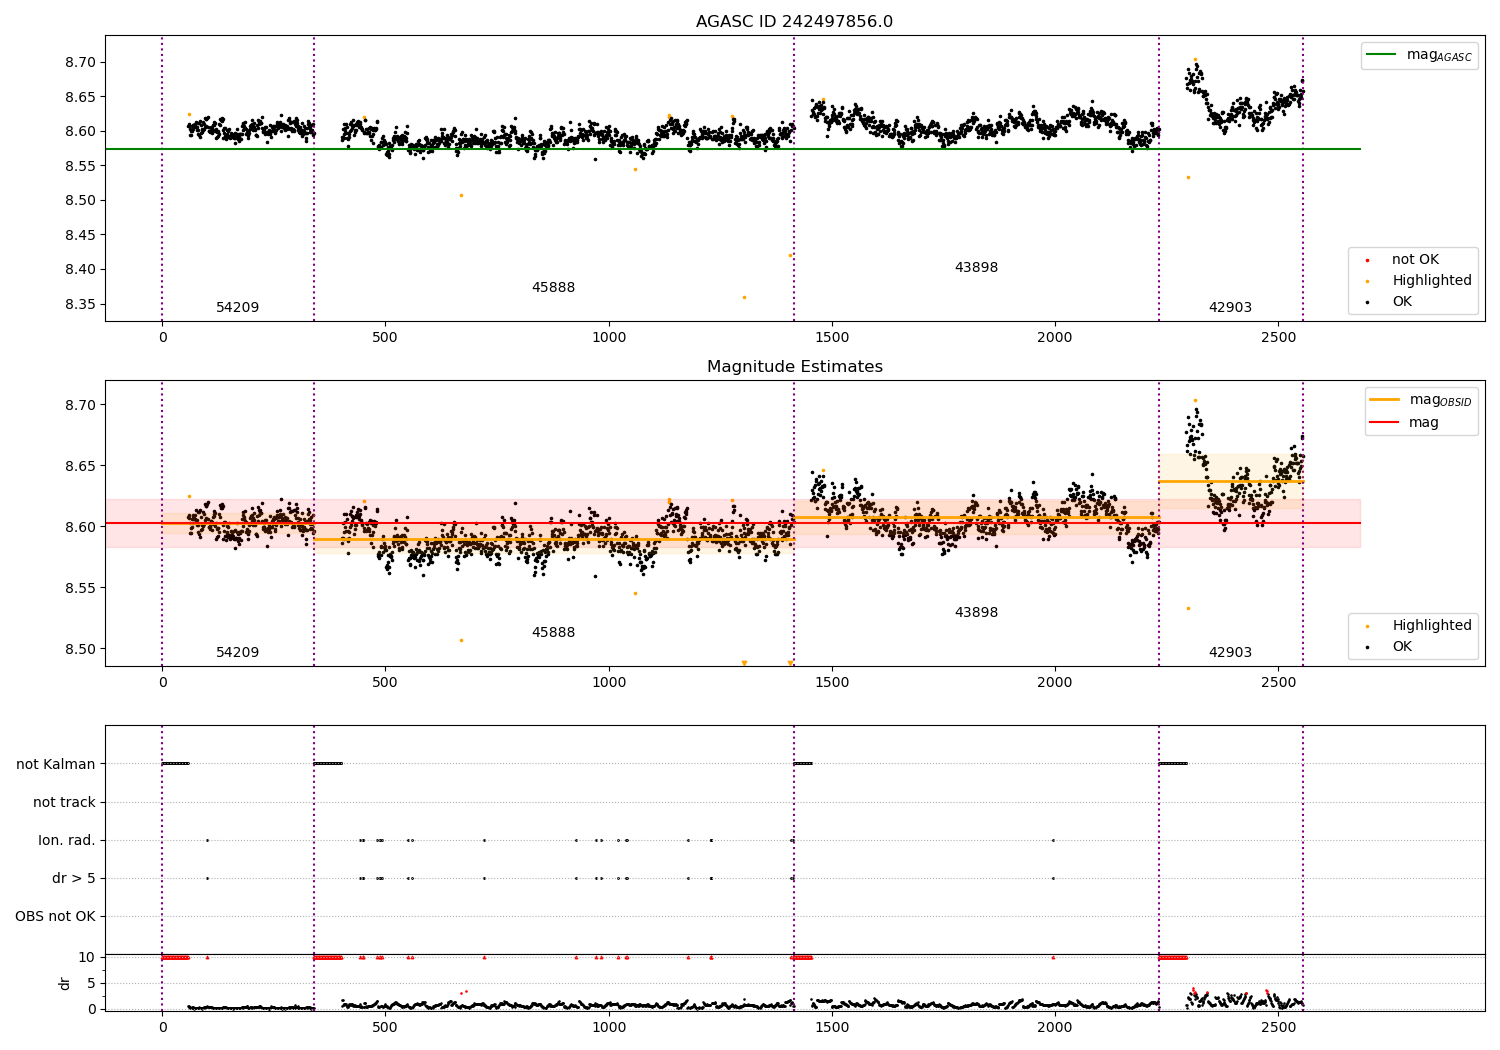Click the 'dr' y-axis label in bottom plot
This screenshot has width=1500, height=1050.
click(65, 983)
